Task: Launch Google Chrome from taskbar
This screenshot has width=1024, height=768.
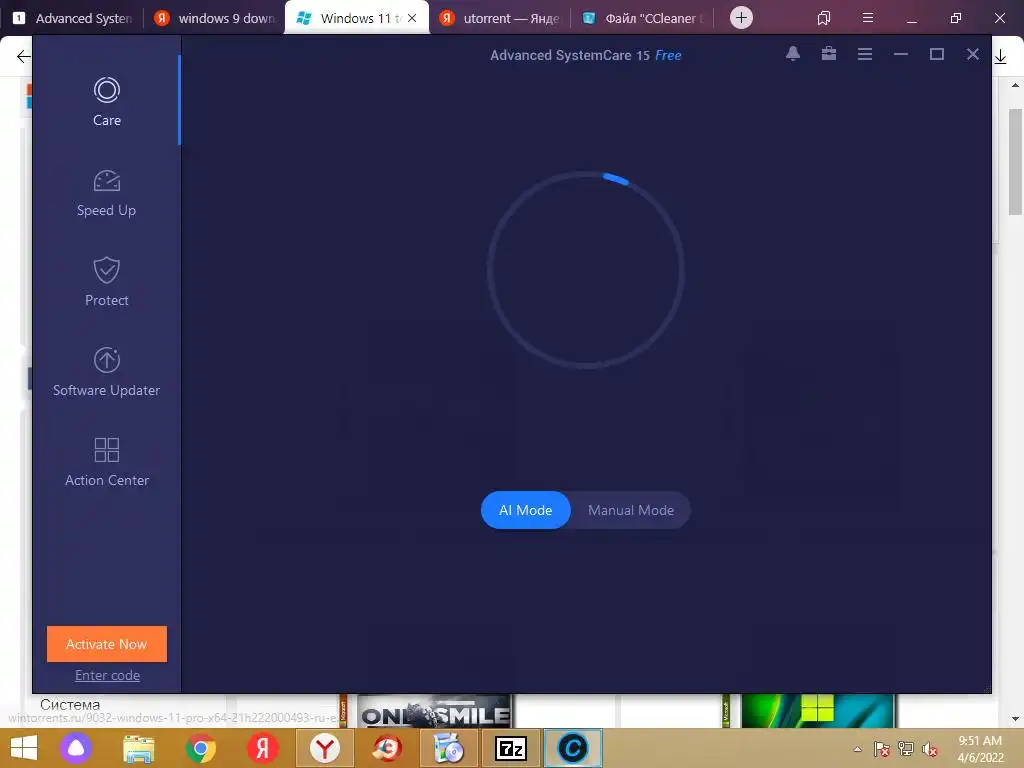Action: pos(200,748)
